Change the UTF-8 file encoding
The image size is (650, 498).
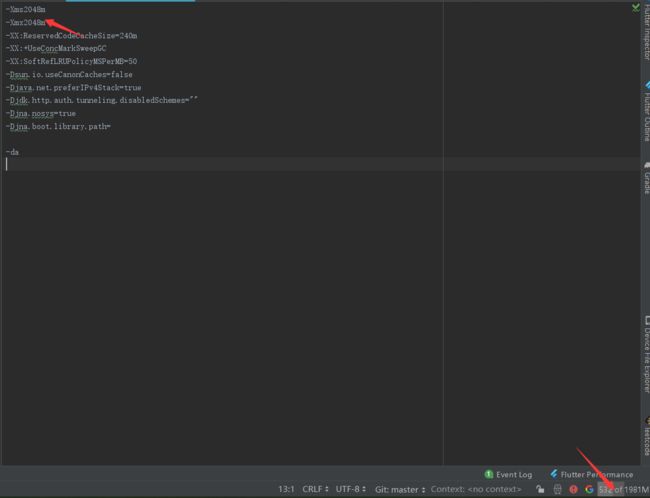pyautogui.click(x=351, y=489)
